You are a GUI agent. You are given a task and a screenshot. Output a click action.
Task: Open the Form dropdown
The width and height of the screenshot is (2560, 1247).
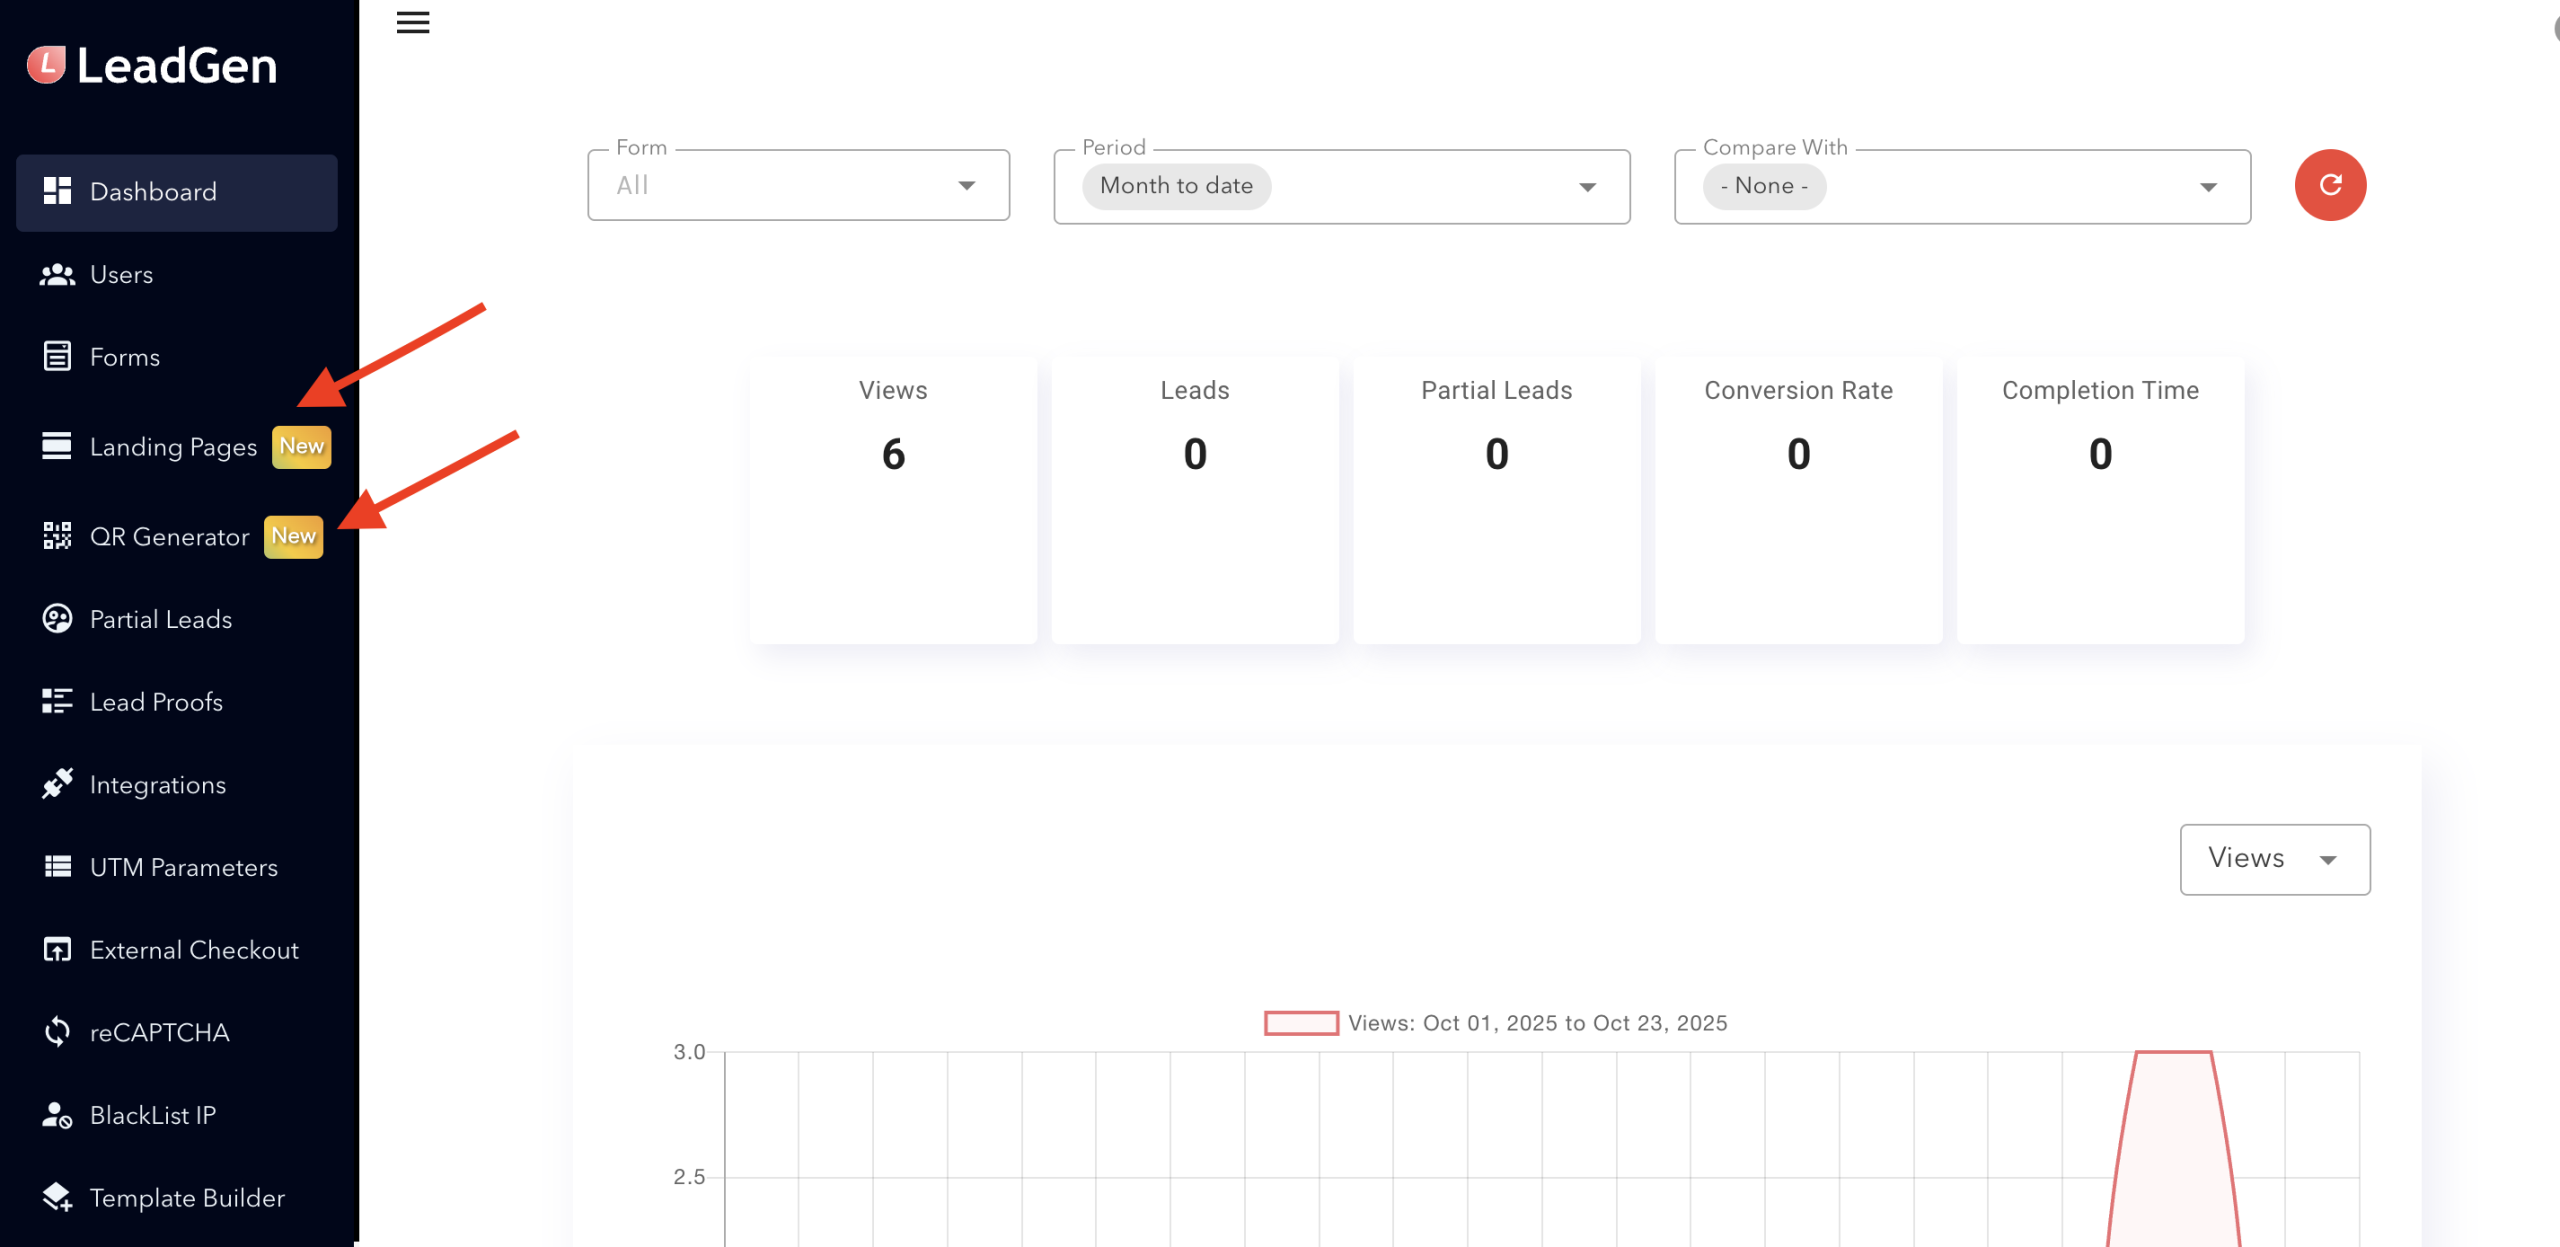[x=798, y=185]
